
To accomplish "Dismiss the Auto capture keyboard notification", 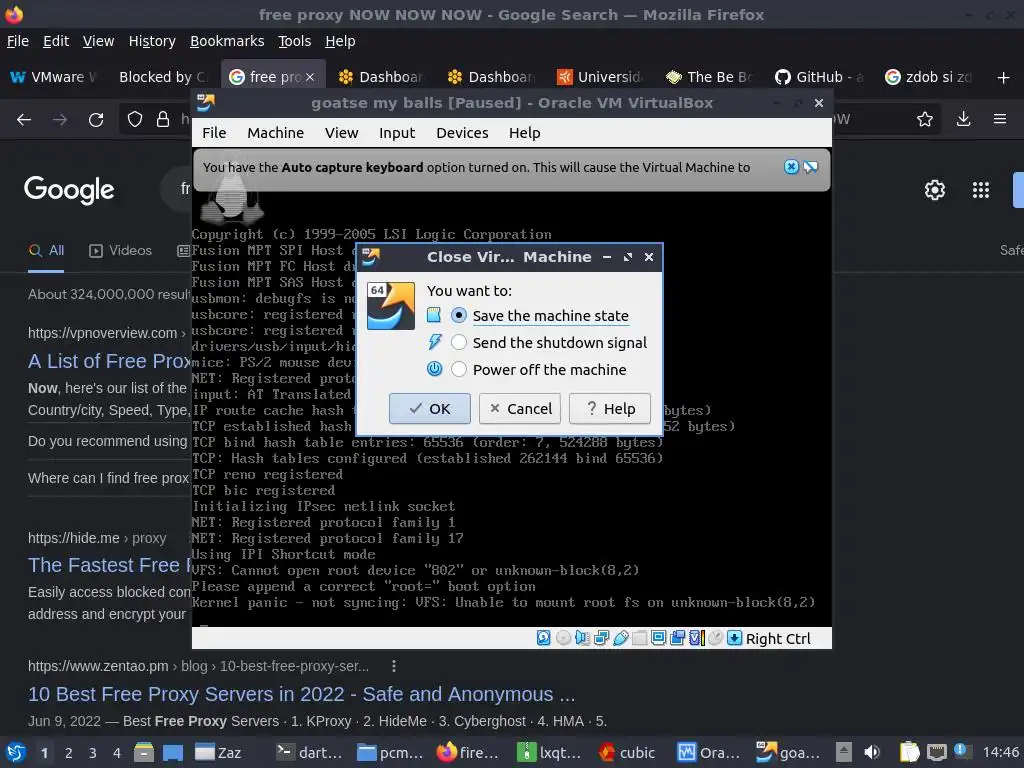I will (791, 167).
